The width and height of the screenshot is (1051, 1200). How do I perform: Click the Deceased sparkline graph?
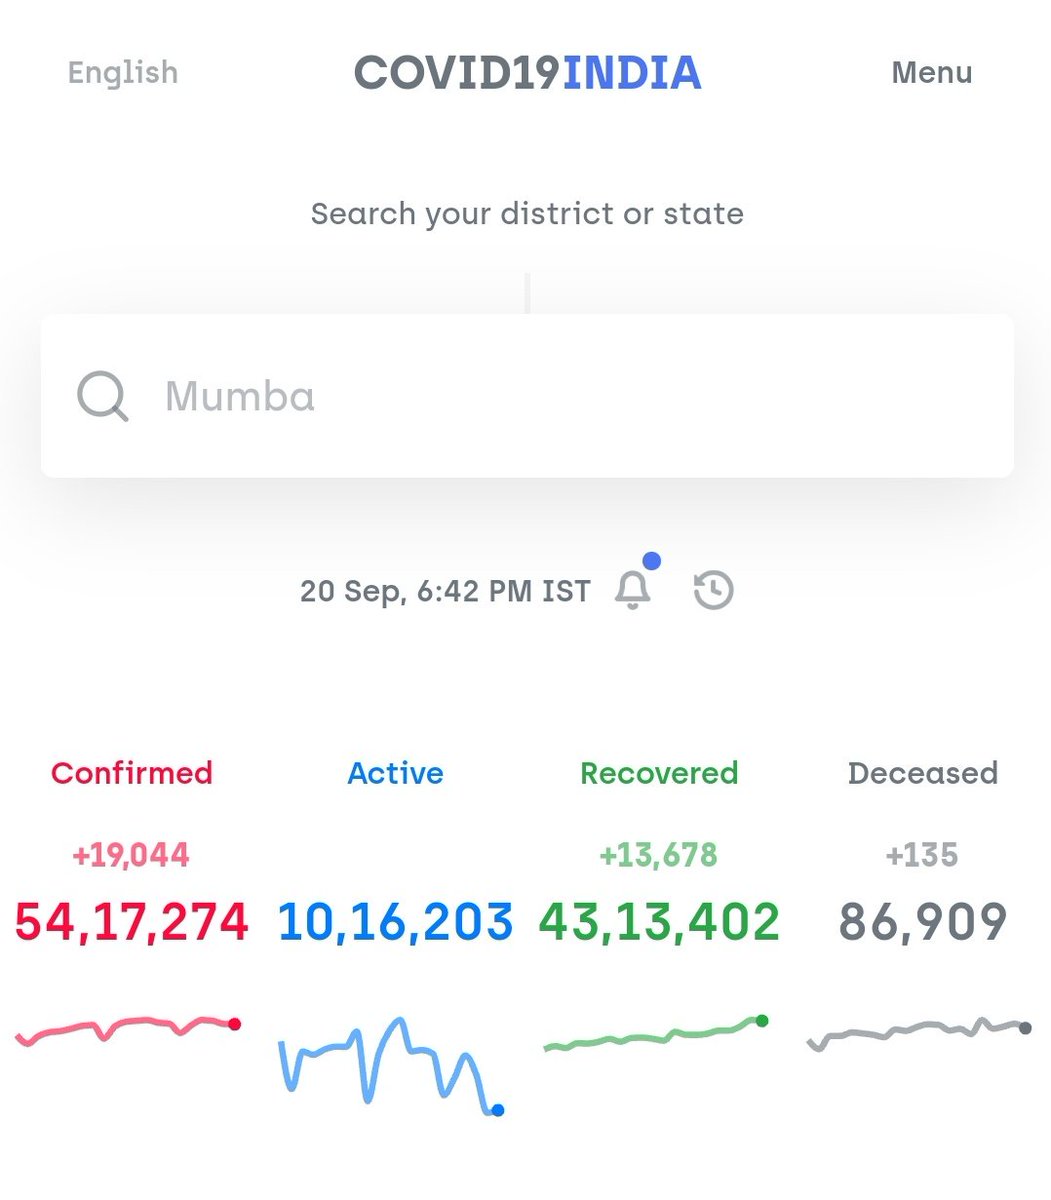click(x=915, y=1030)
